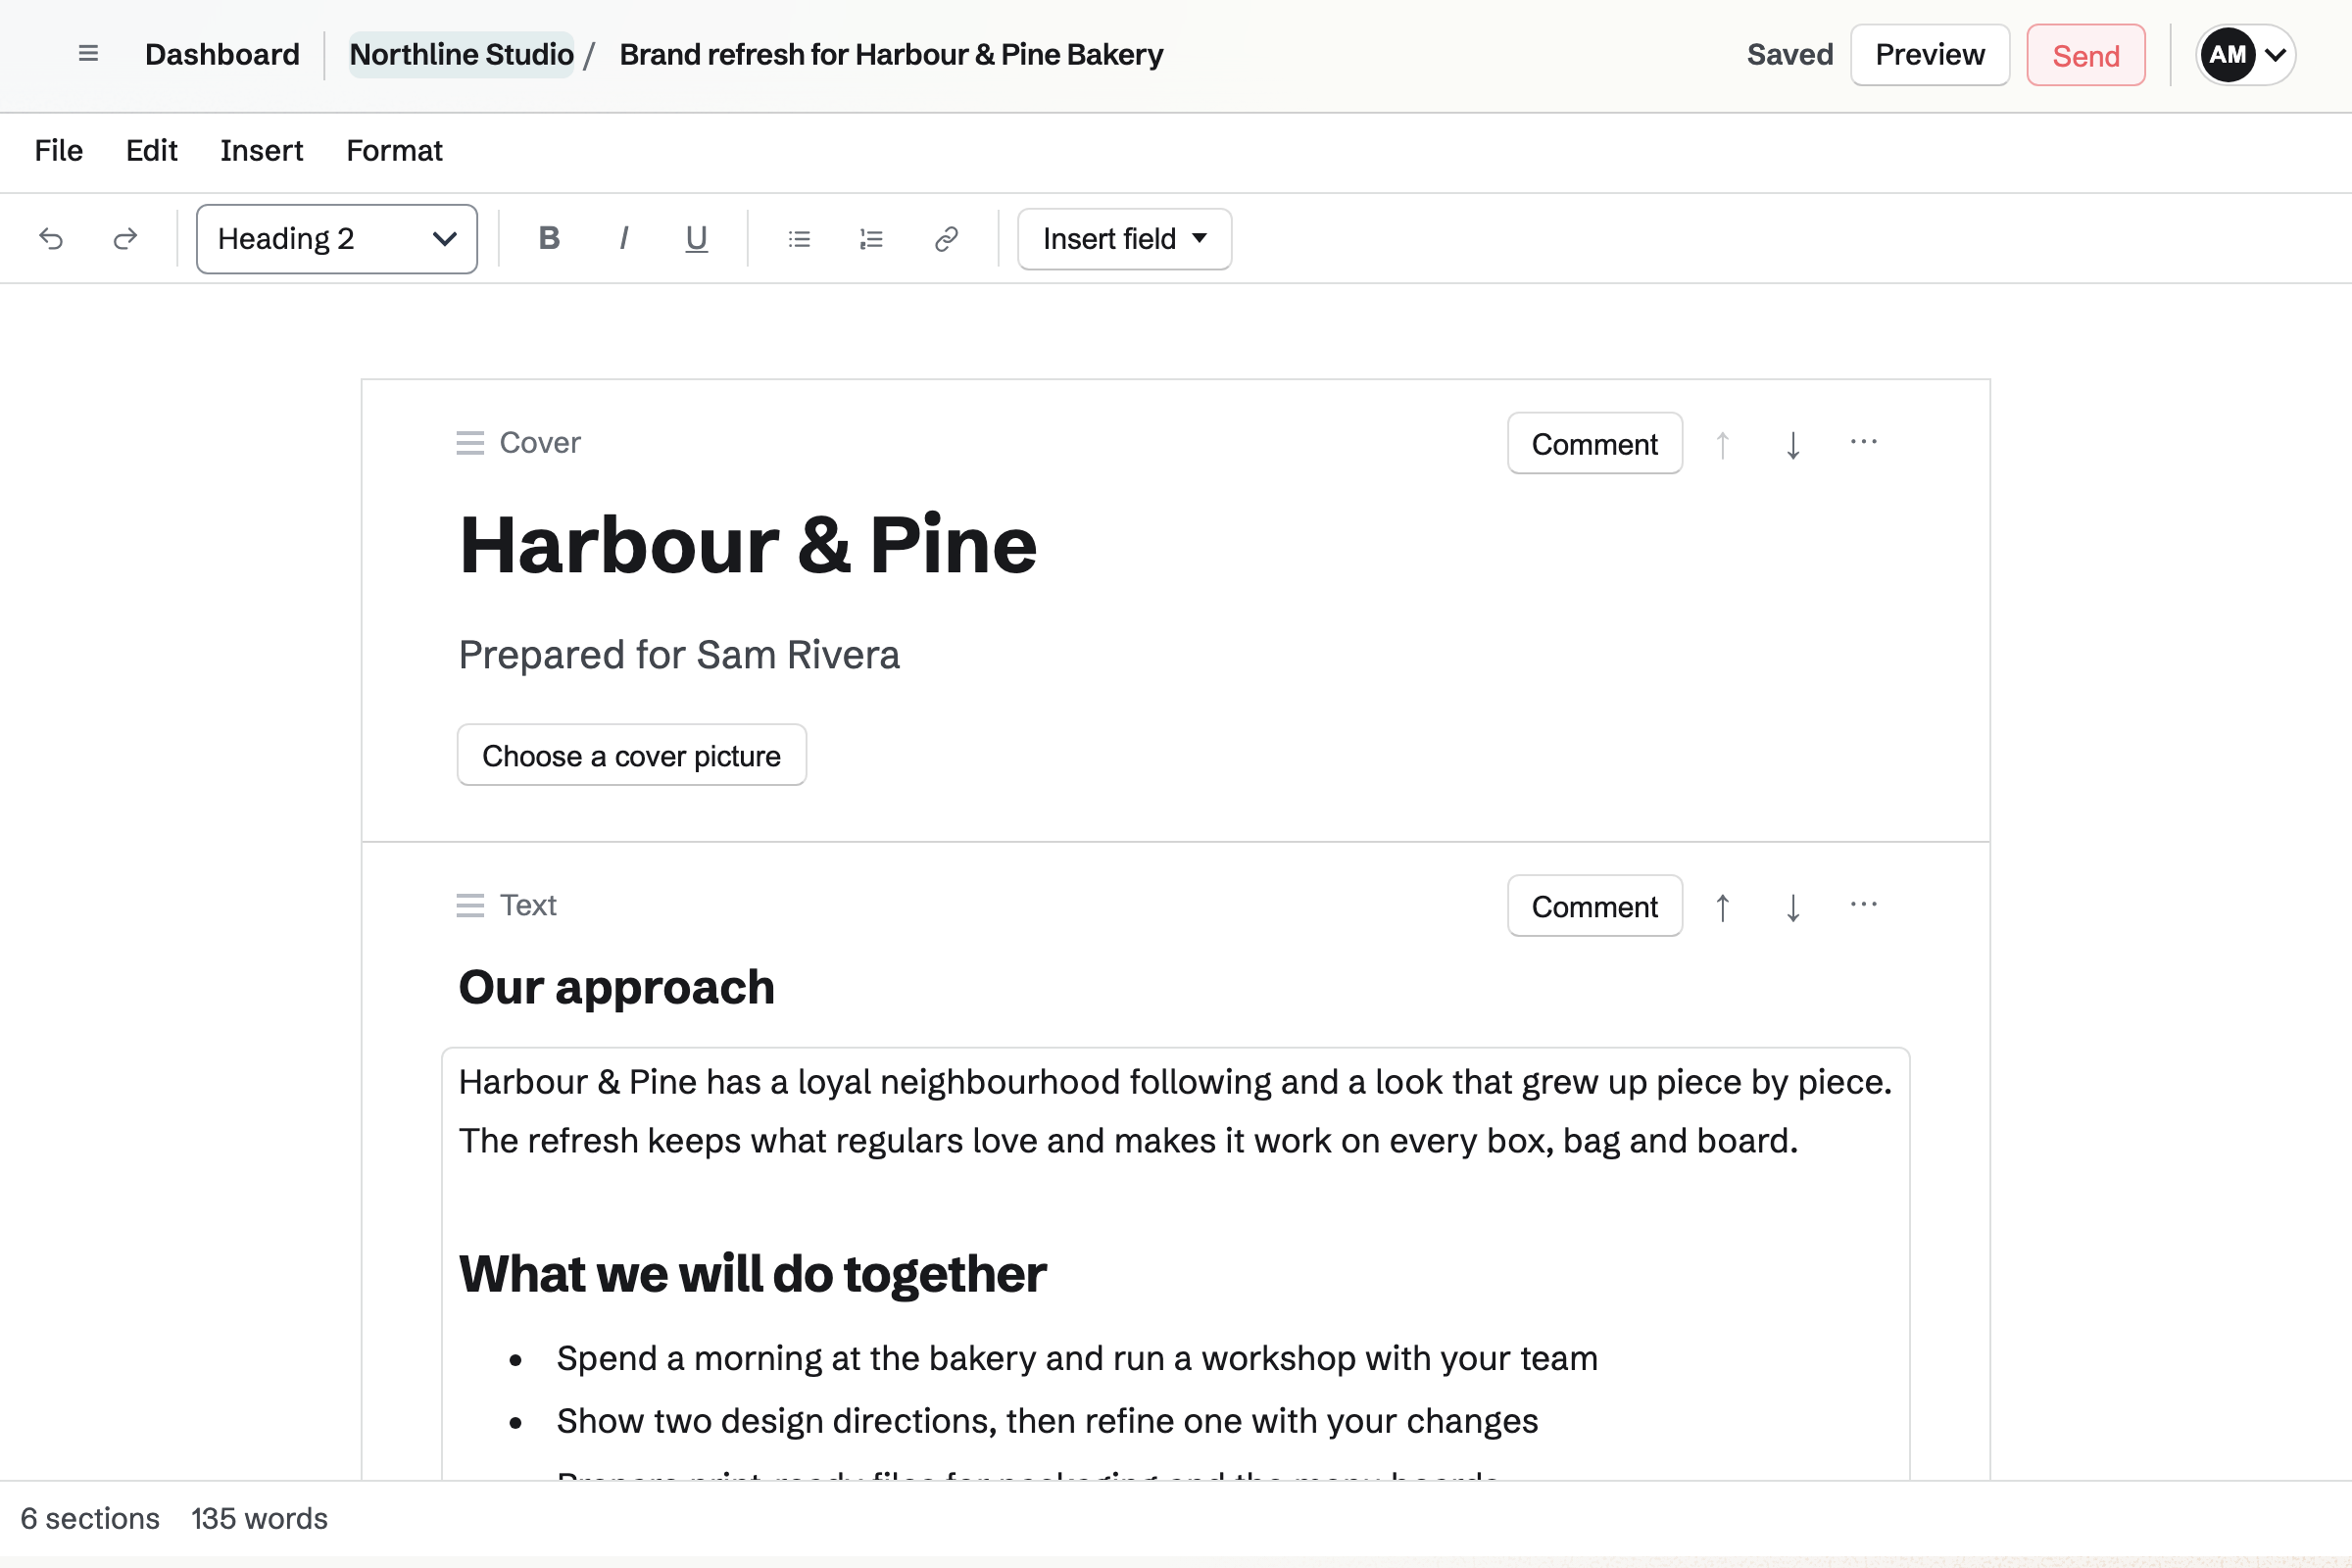Expand the Insert field dropdown
The width and height of the screenshot is (2352, 1568).
1125,239
